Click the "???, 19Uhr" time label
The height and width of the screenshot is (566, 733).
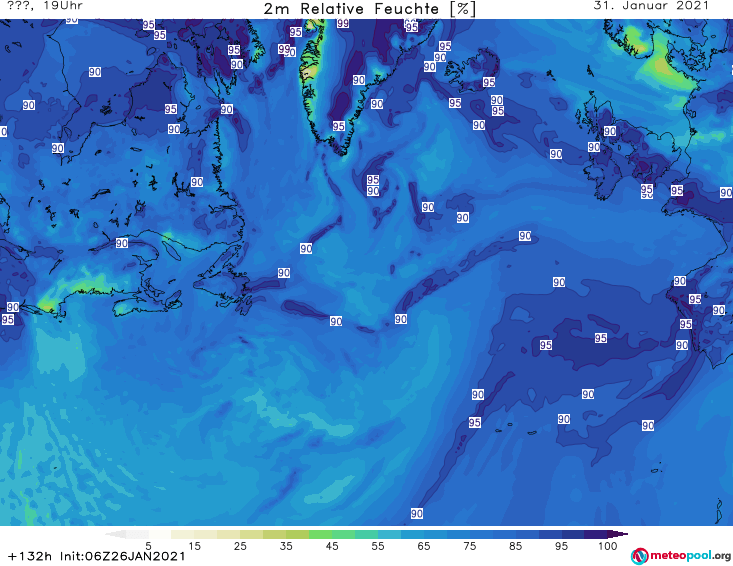[x=45, y=6]
